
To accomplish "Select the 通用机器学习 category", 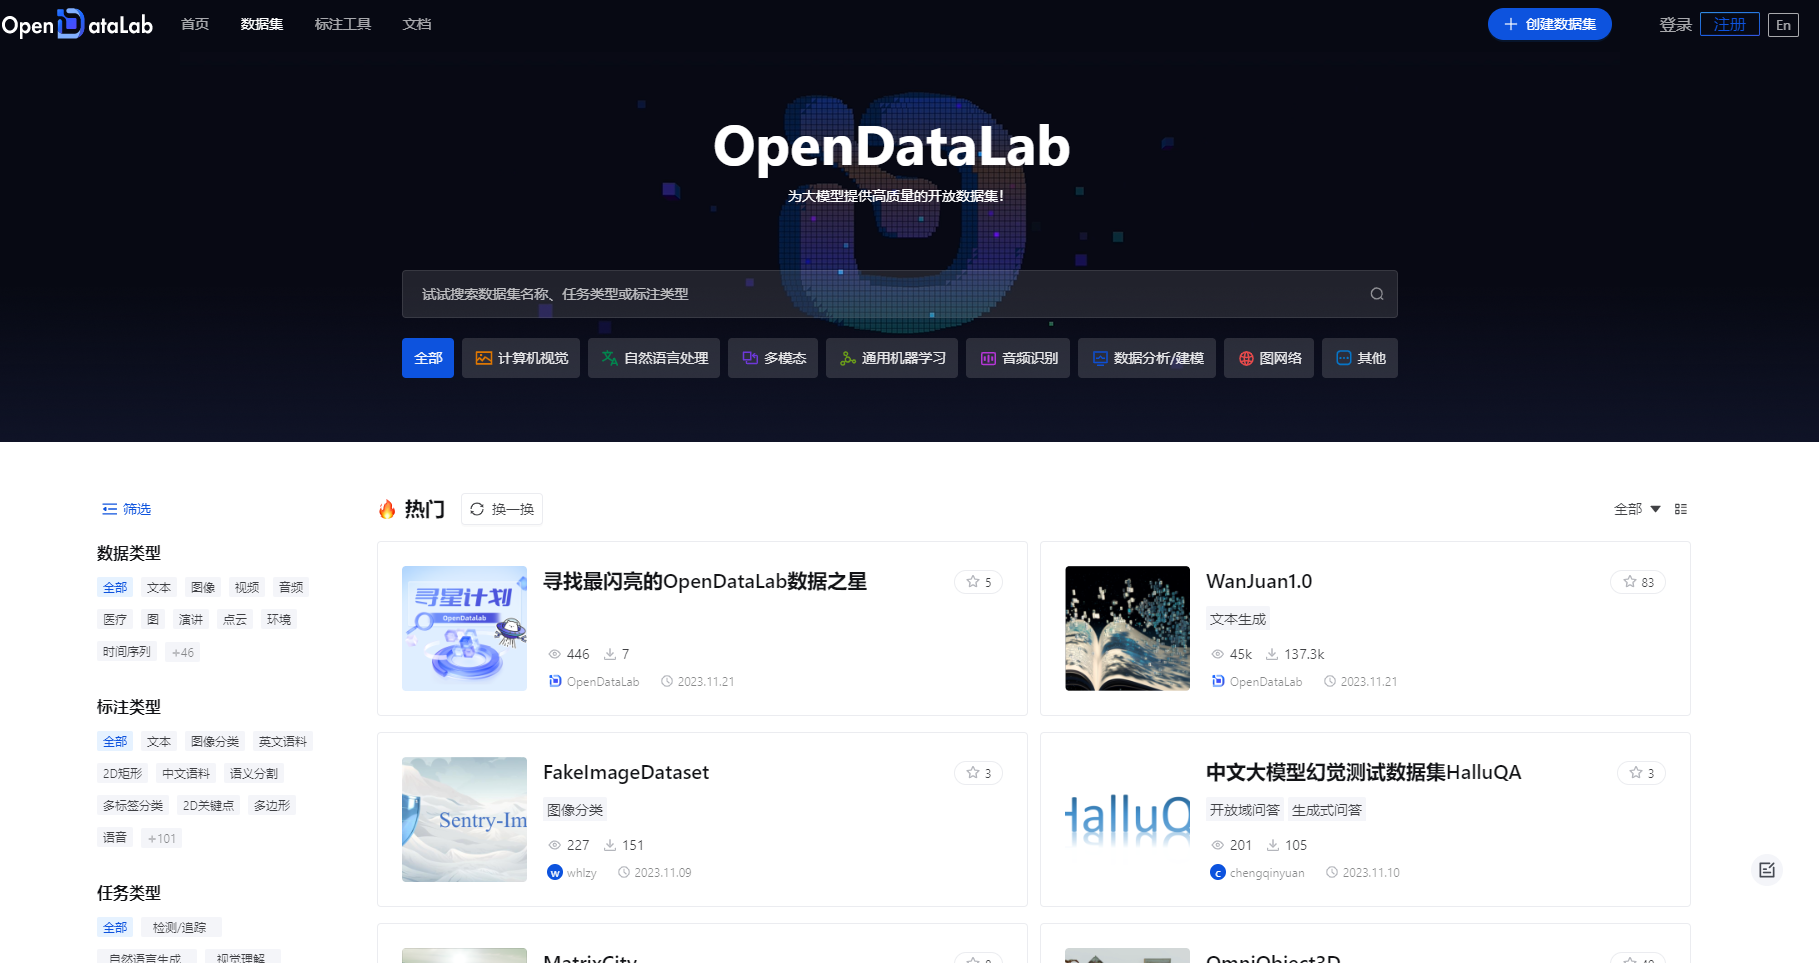I will coord(892,358).
